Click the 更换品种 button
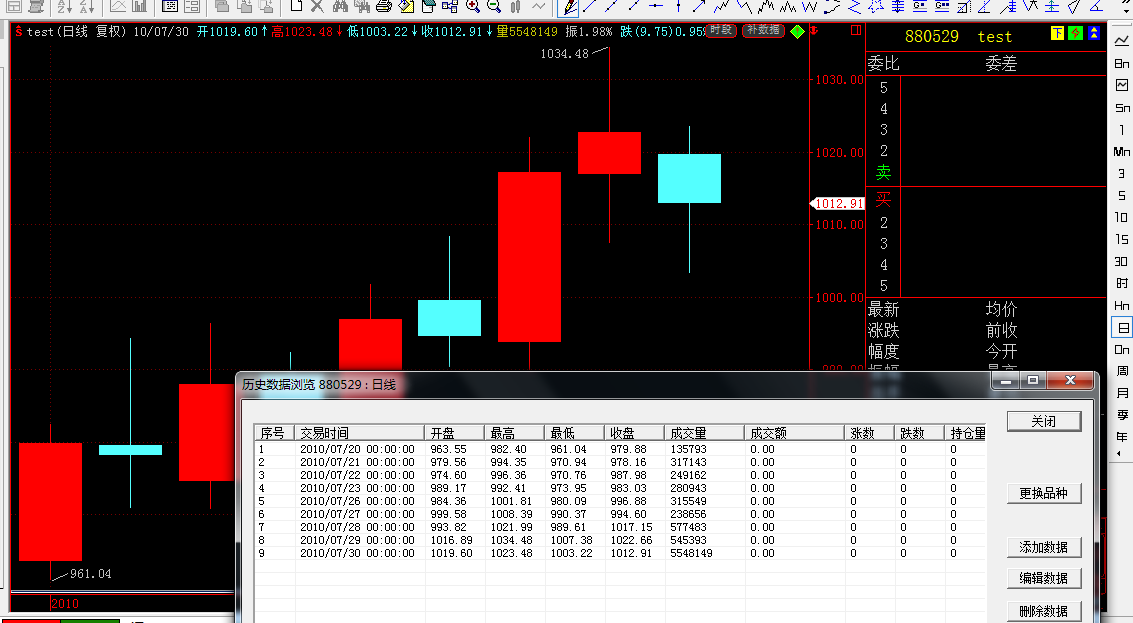Viewport: 1133px width, 623px height. tap(1043, 494)
